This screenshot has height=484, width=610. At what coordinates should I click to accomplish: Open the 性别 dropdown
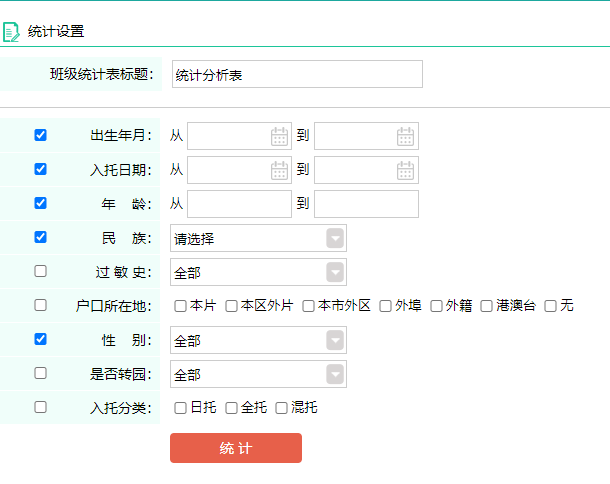pyautogui.click(x=258, y=340)
